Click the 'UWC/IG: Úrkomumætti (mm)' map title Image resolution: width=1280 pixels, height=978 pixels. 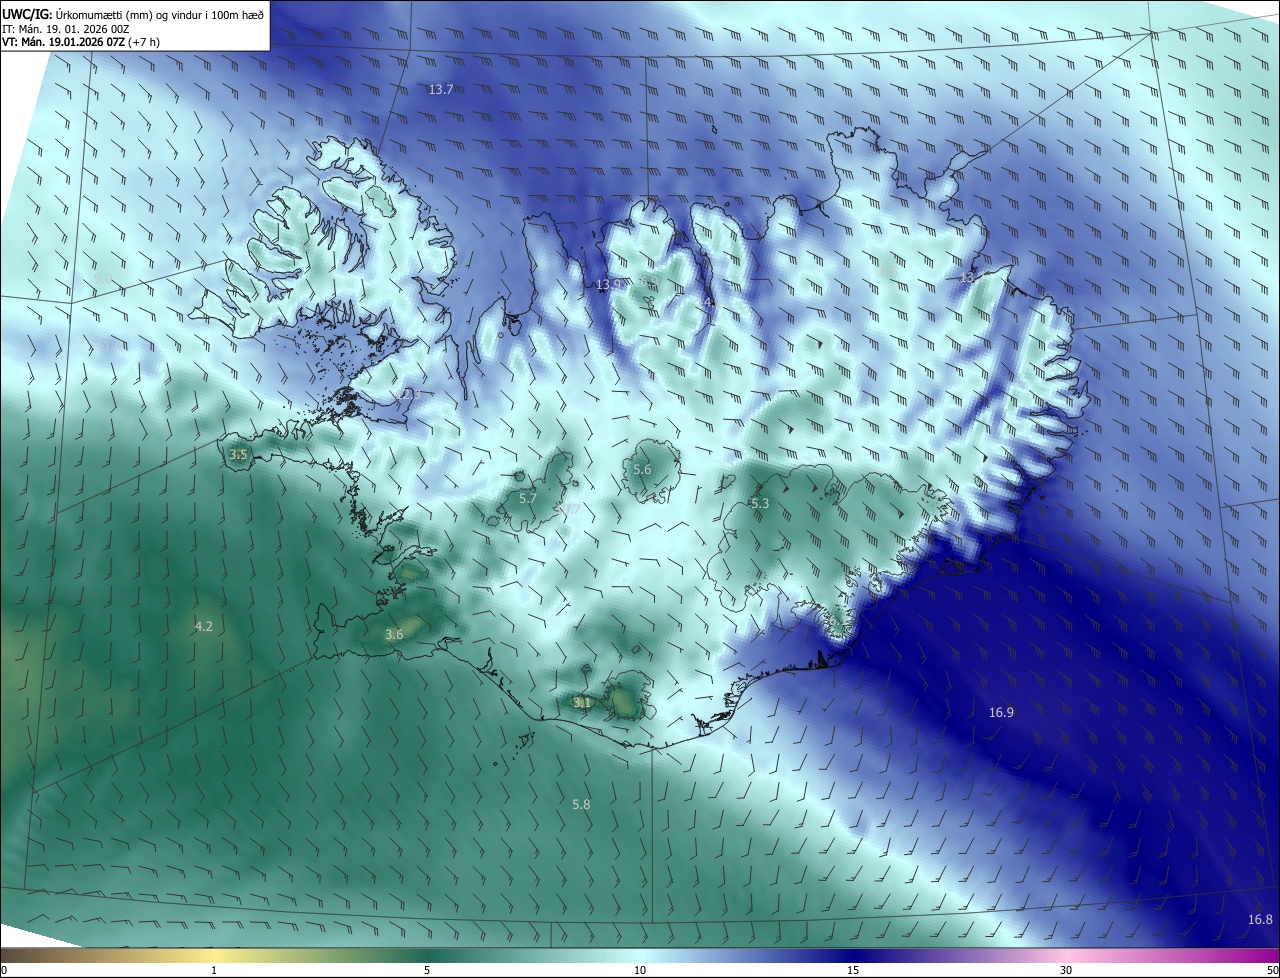[134, 13]
